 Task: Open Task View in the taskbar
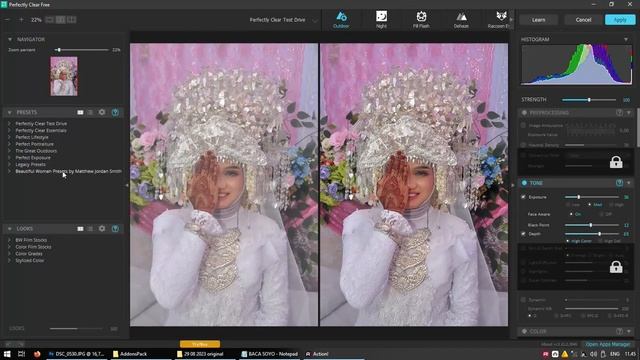21,354
